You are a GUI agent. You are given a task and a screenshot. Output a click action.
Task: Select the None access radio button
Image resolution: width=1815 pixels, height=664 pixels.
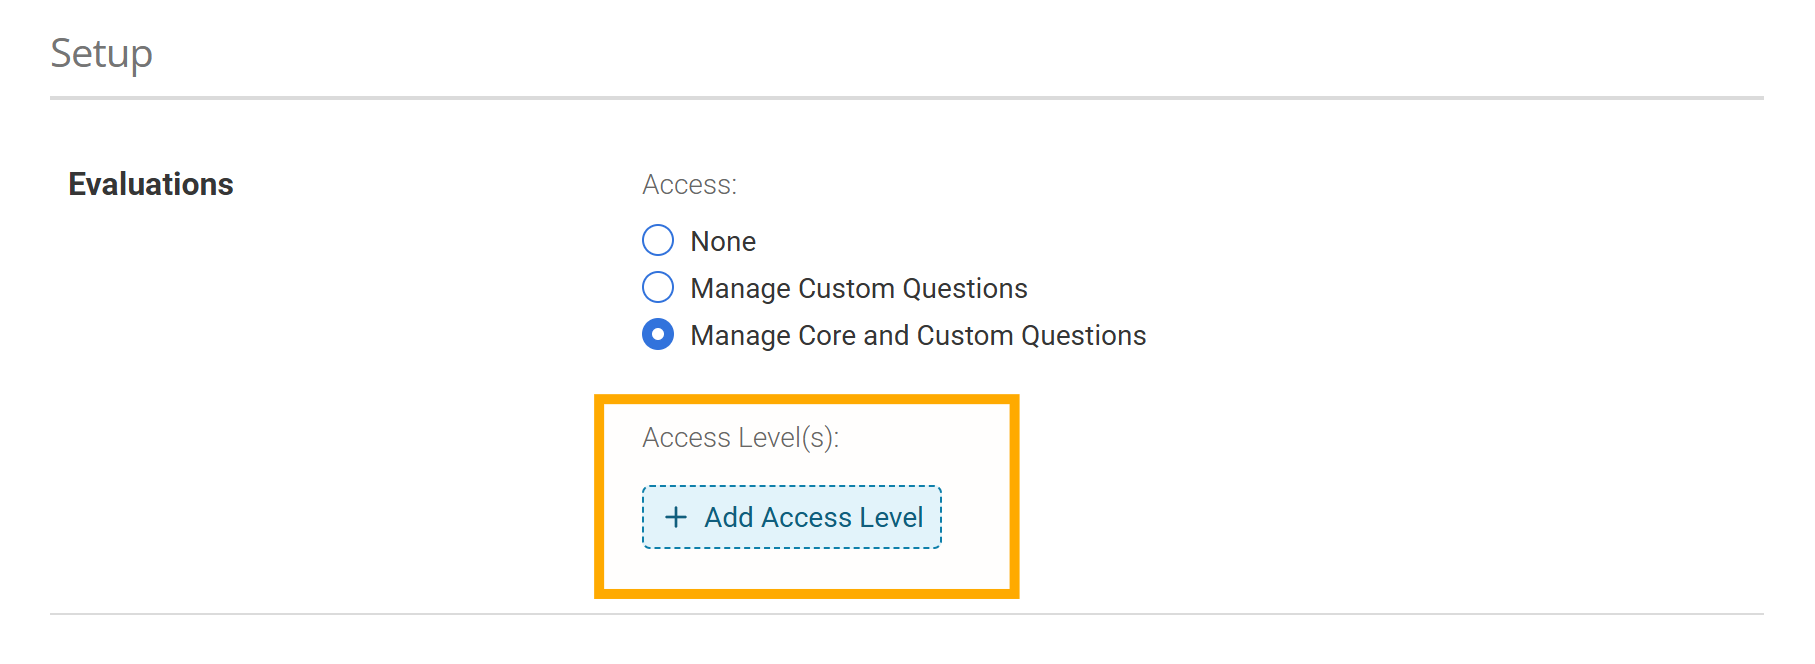658,240
